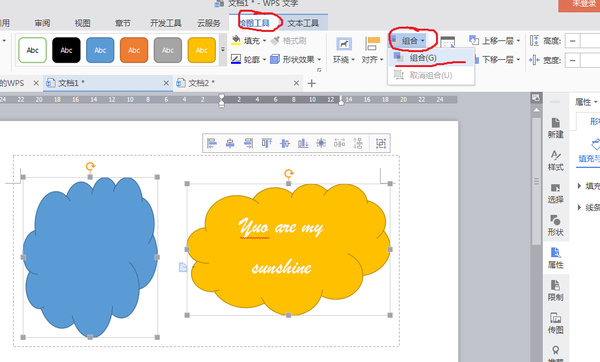Click the 'sunshine' text in yellow cloud
Image resolution: width=600 pixels, height=362 pixels.
[x=281, y=267]
